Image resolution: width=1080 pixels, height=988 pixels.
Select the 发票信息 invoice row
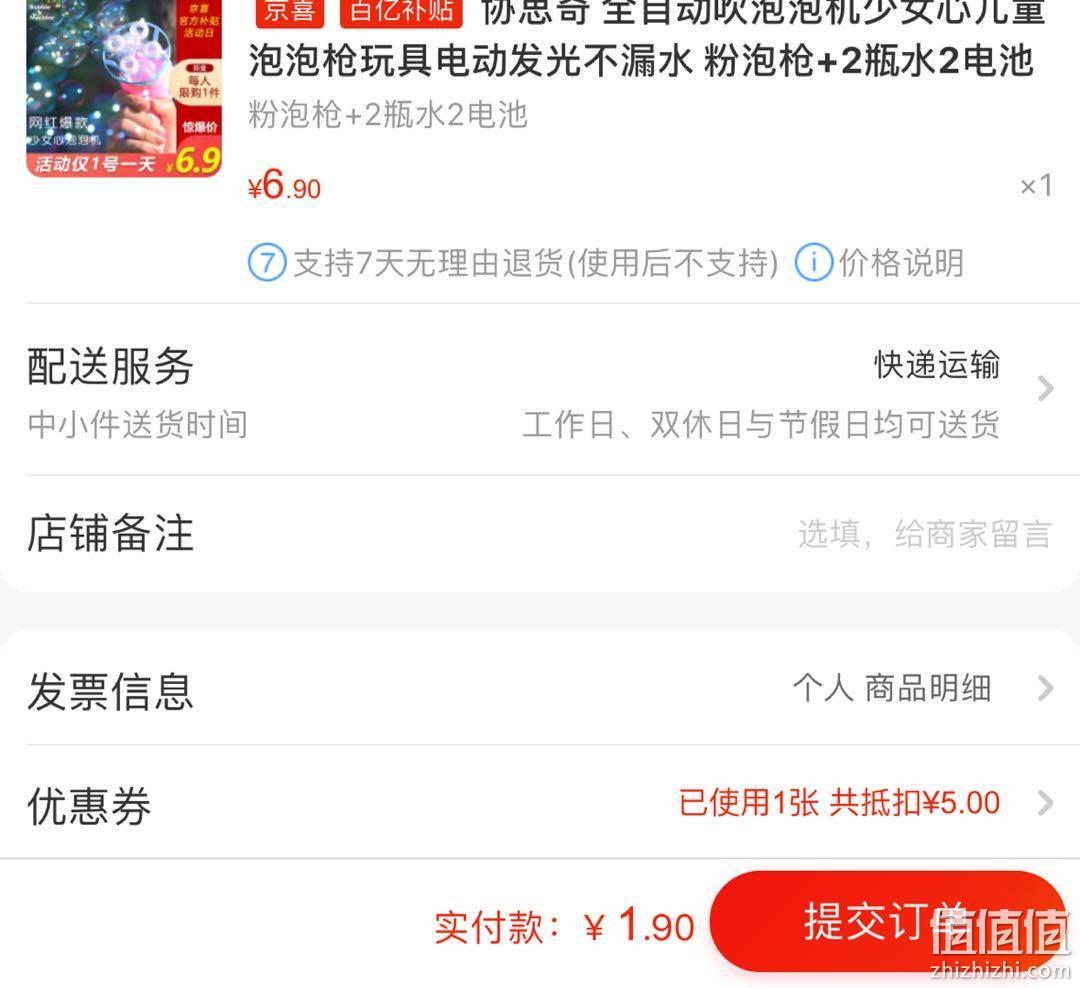pos(540,690)
